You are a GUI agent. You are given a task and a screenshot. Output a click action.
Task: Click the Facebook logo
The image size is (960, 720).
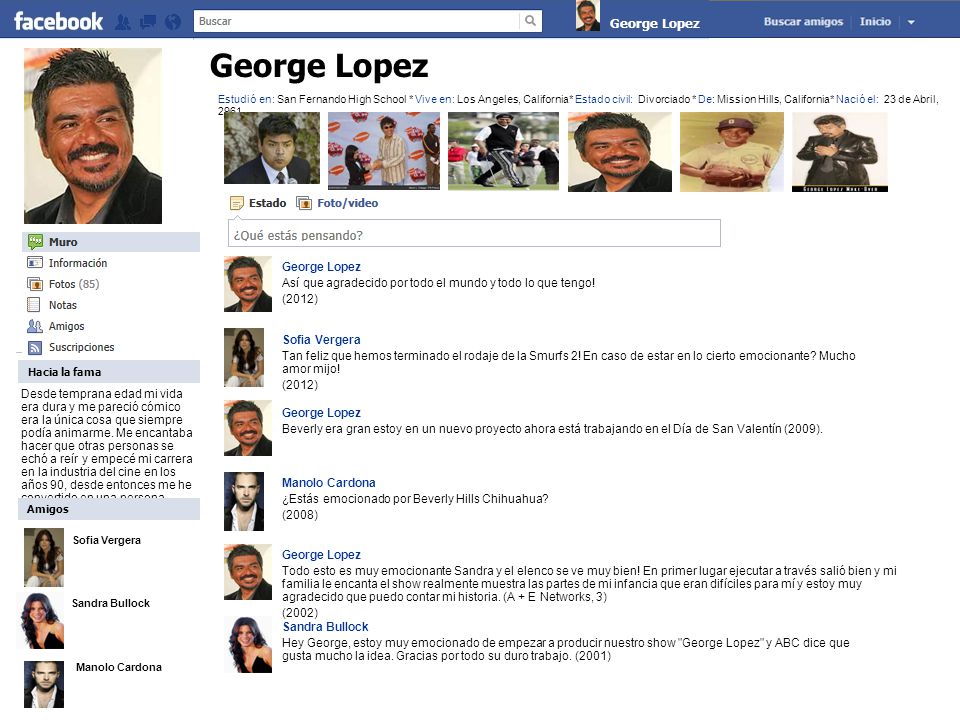58,21
